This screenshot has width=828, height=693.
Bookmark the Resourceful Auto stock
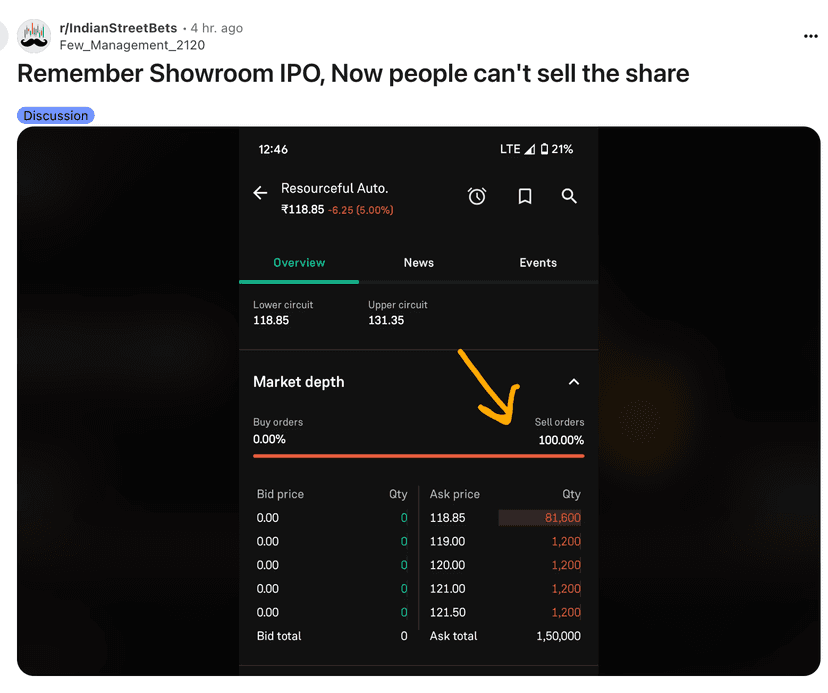point(524,197)
